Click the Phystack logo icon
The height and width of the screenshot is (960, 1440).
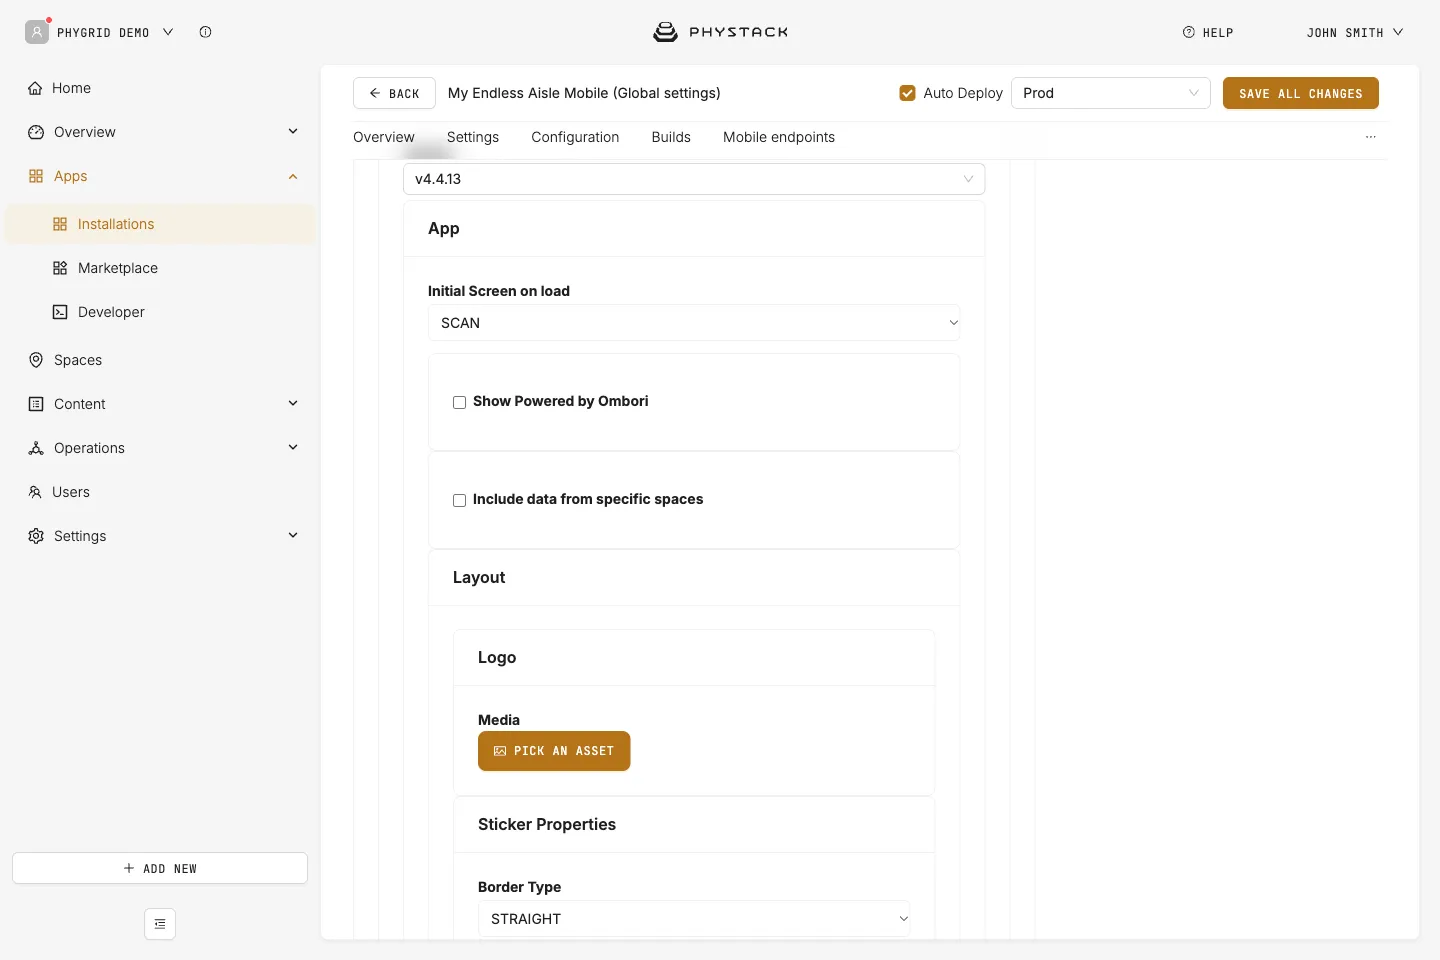pos(665,32)
